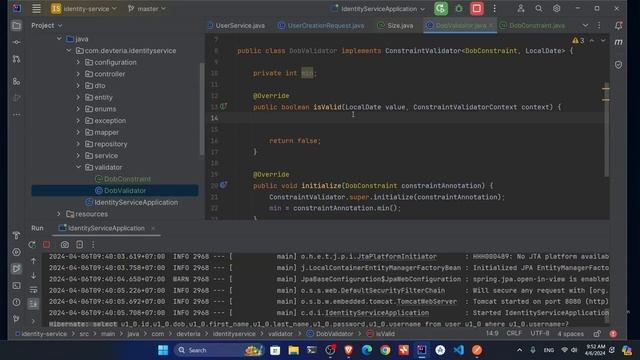Open more tool windows ellipsis
The height and width of the screenshot is (360, 640).
tap(16, 115)
